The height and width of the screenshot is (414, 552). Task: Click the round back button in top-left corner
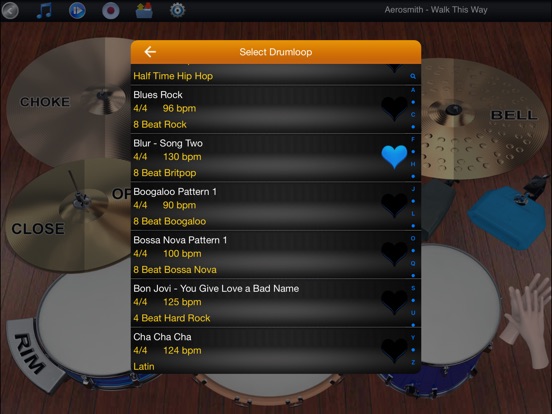(10, 11)
